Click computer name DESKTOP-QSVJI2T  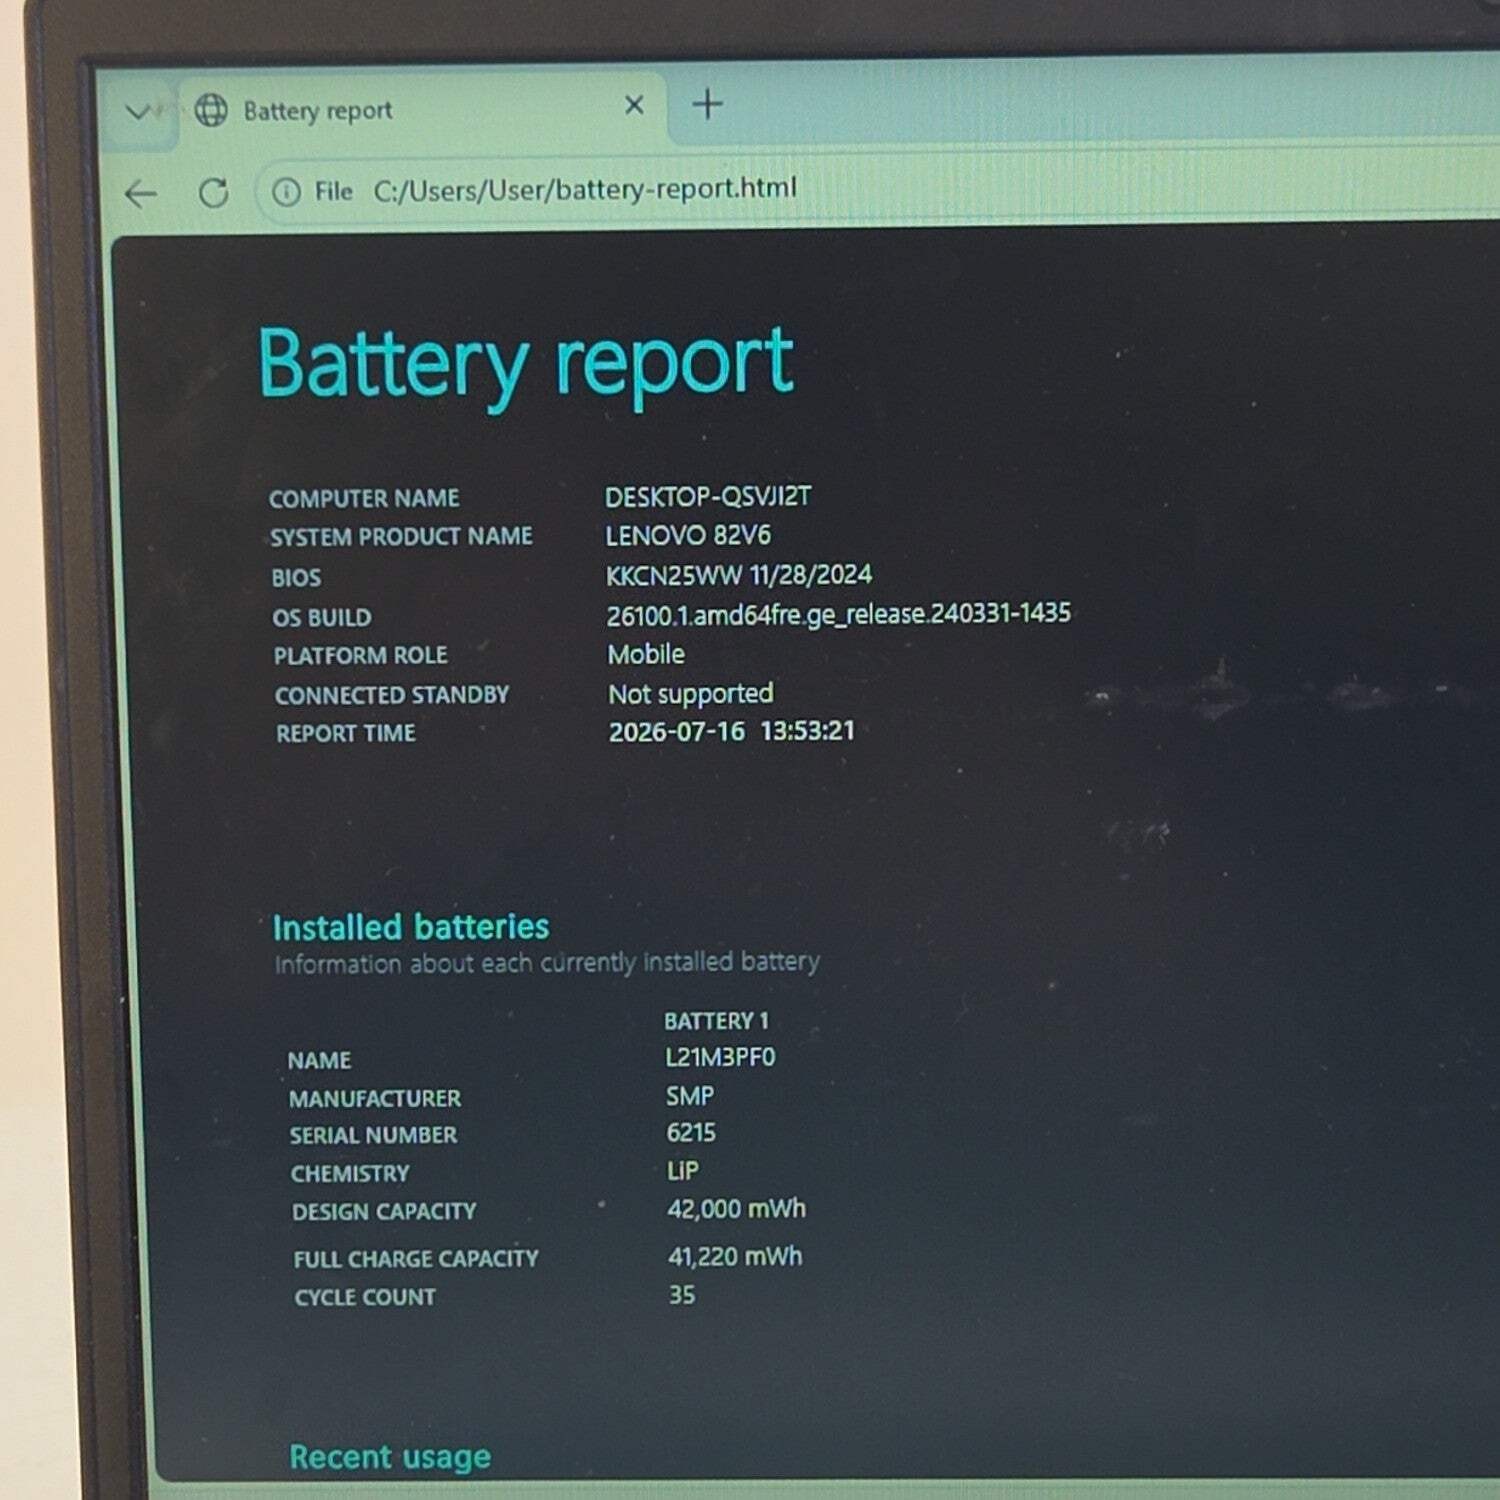coord(708,496)
